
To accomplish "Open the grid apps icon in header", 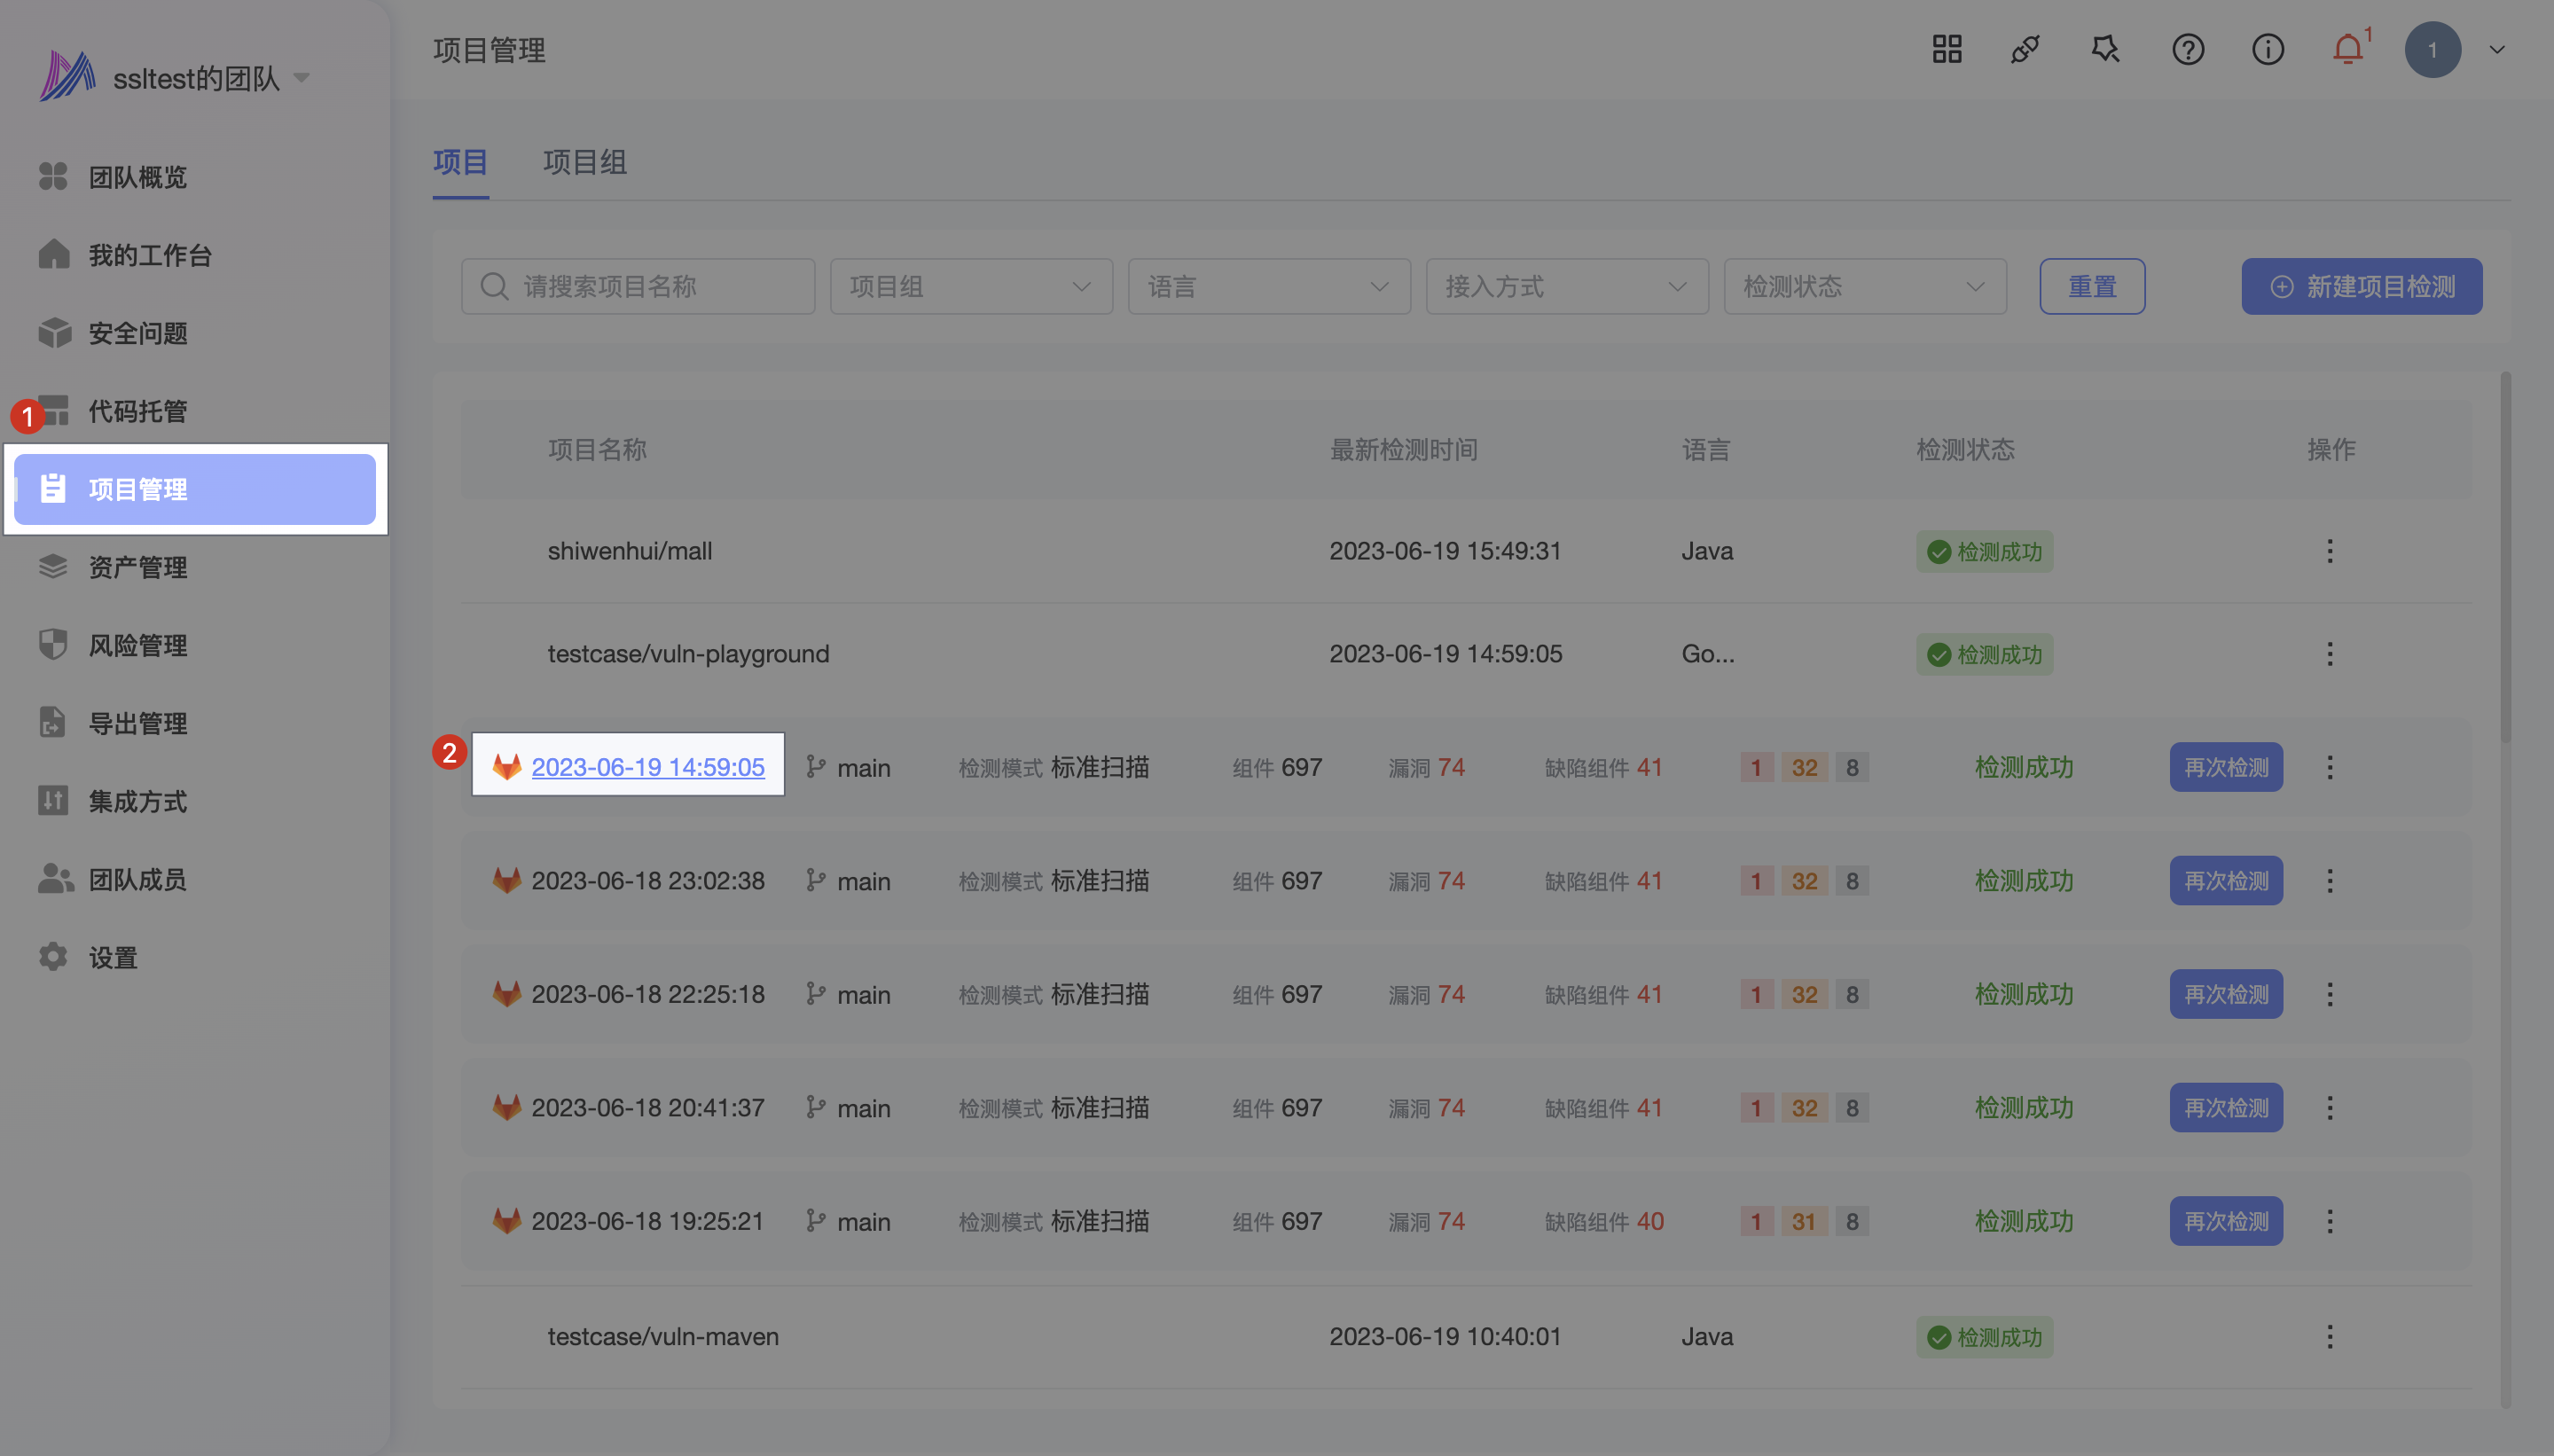I will click(x=1946, y=49).
